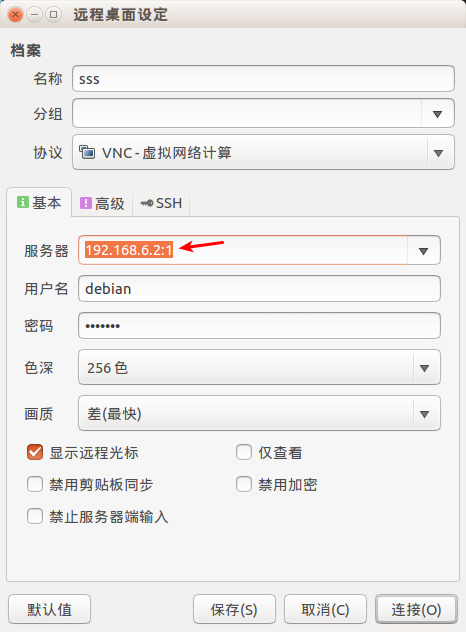Image resolution: width=466 pixels, height=632 pixels.
Task: Click the key icon on SSH tab
Action: click(x=147, y=203)
